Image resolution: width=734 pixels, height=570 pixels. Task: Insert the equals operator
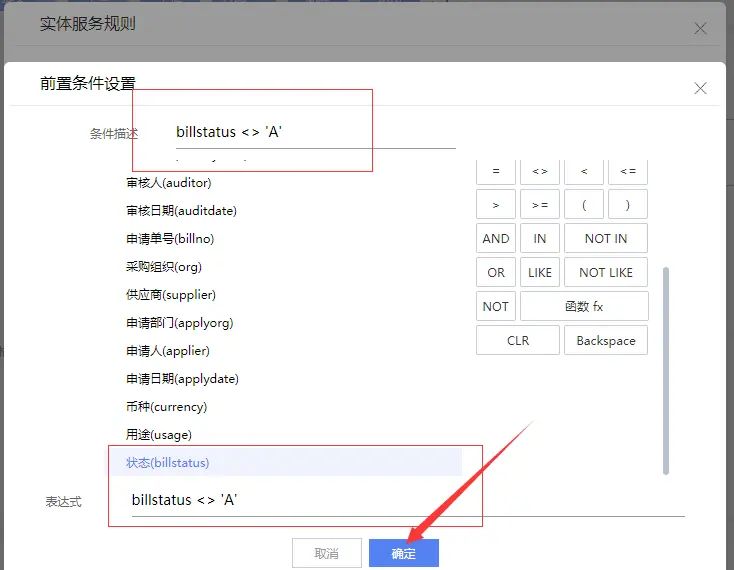496,171
